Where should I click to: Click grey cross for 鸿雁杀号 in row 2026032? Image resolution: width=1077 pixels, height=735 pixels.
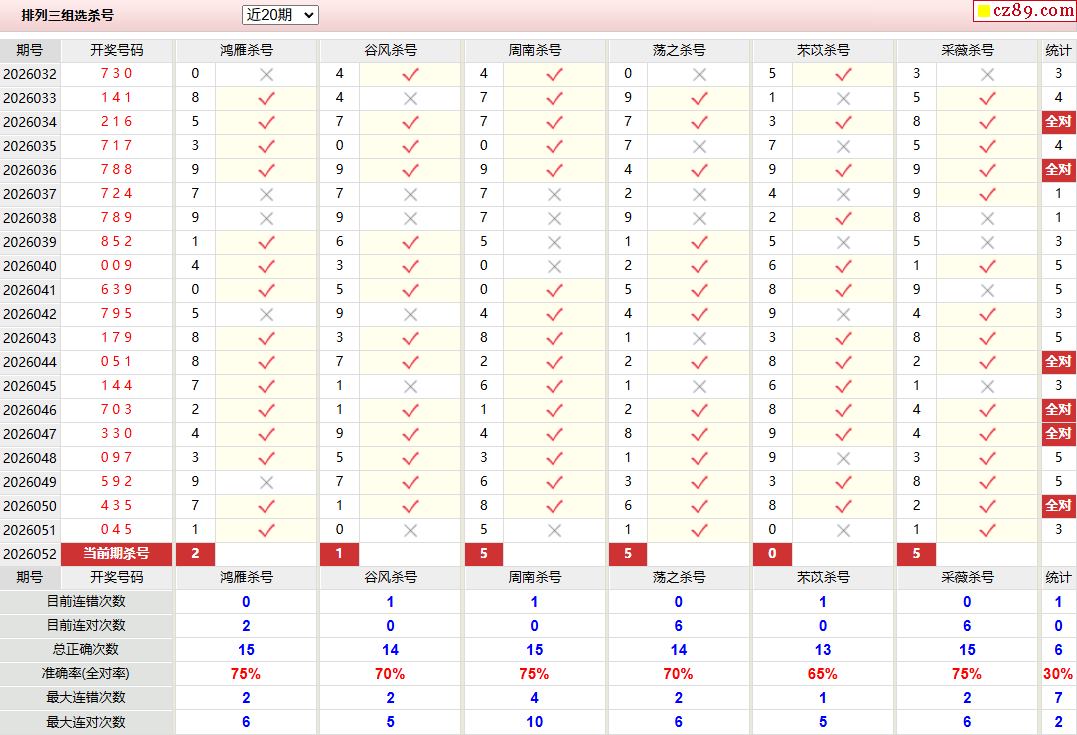(266, 74)
